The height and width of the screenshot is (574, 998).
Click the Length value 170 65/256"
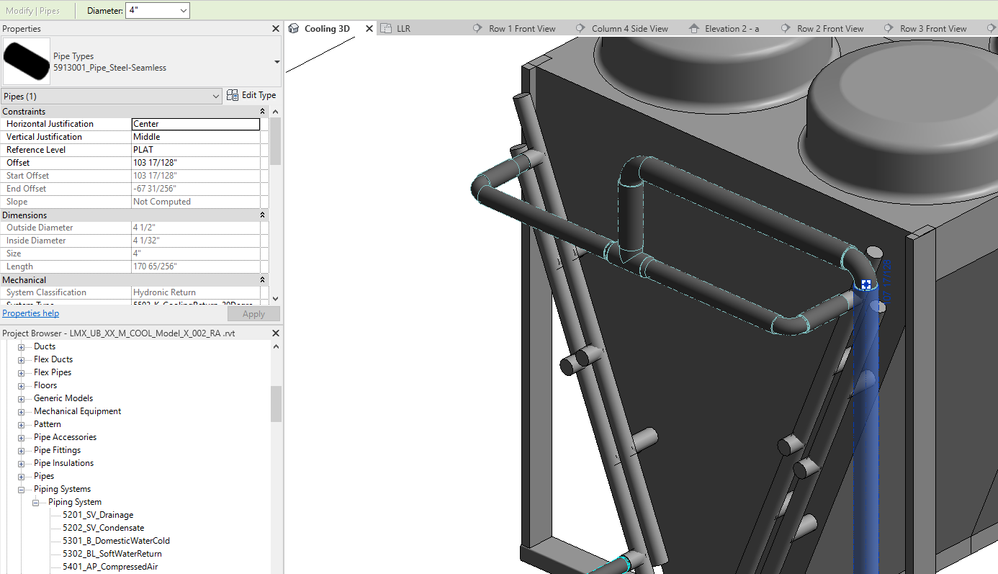tap(195, 267)
